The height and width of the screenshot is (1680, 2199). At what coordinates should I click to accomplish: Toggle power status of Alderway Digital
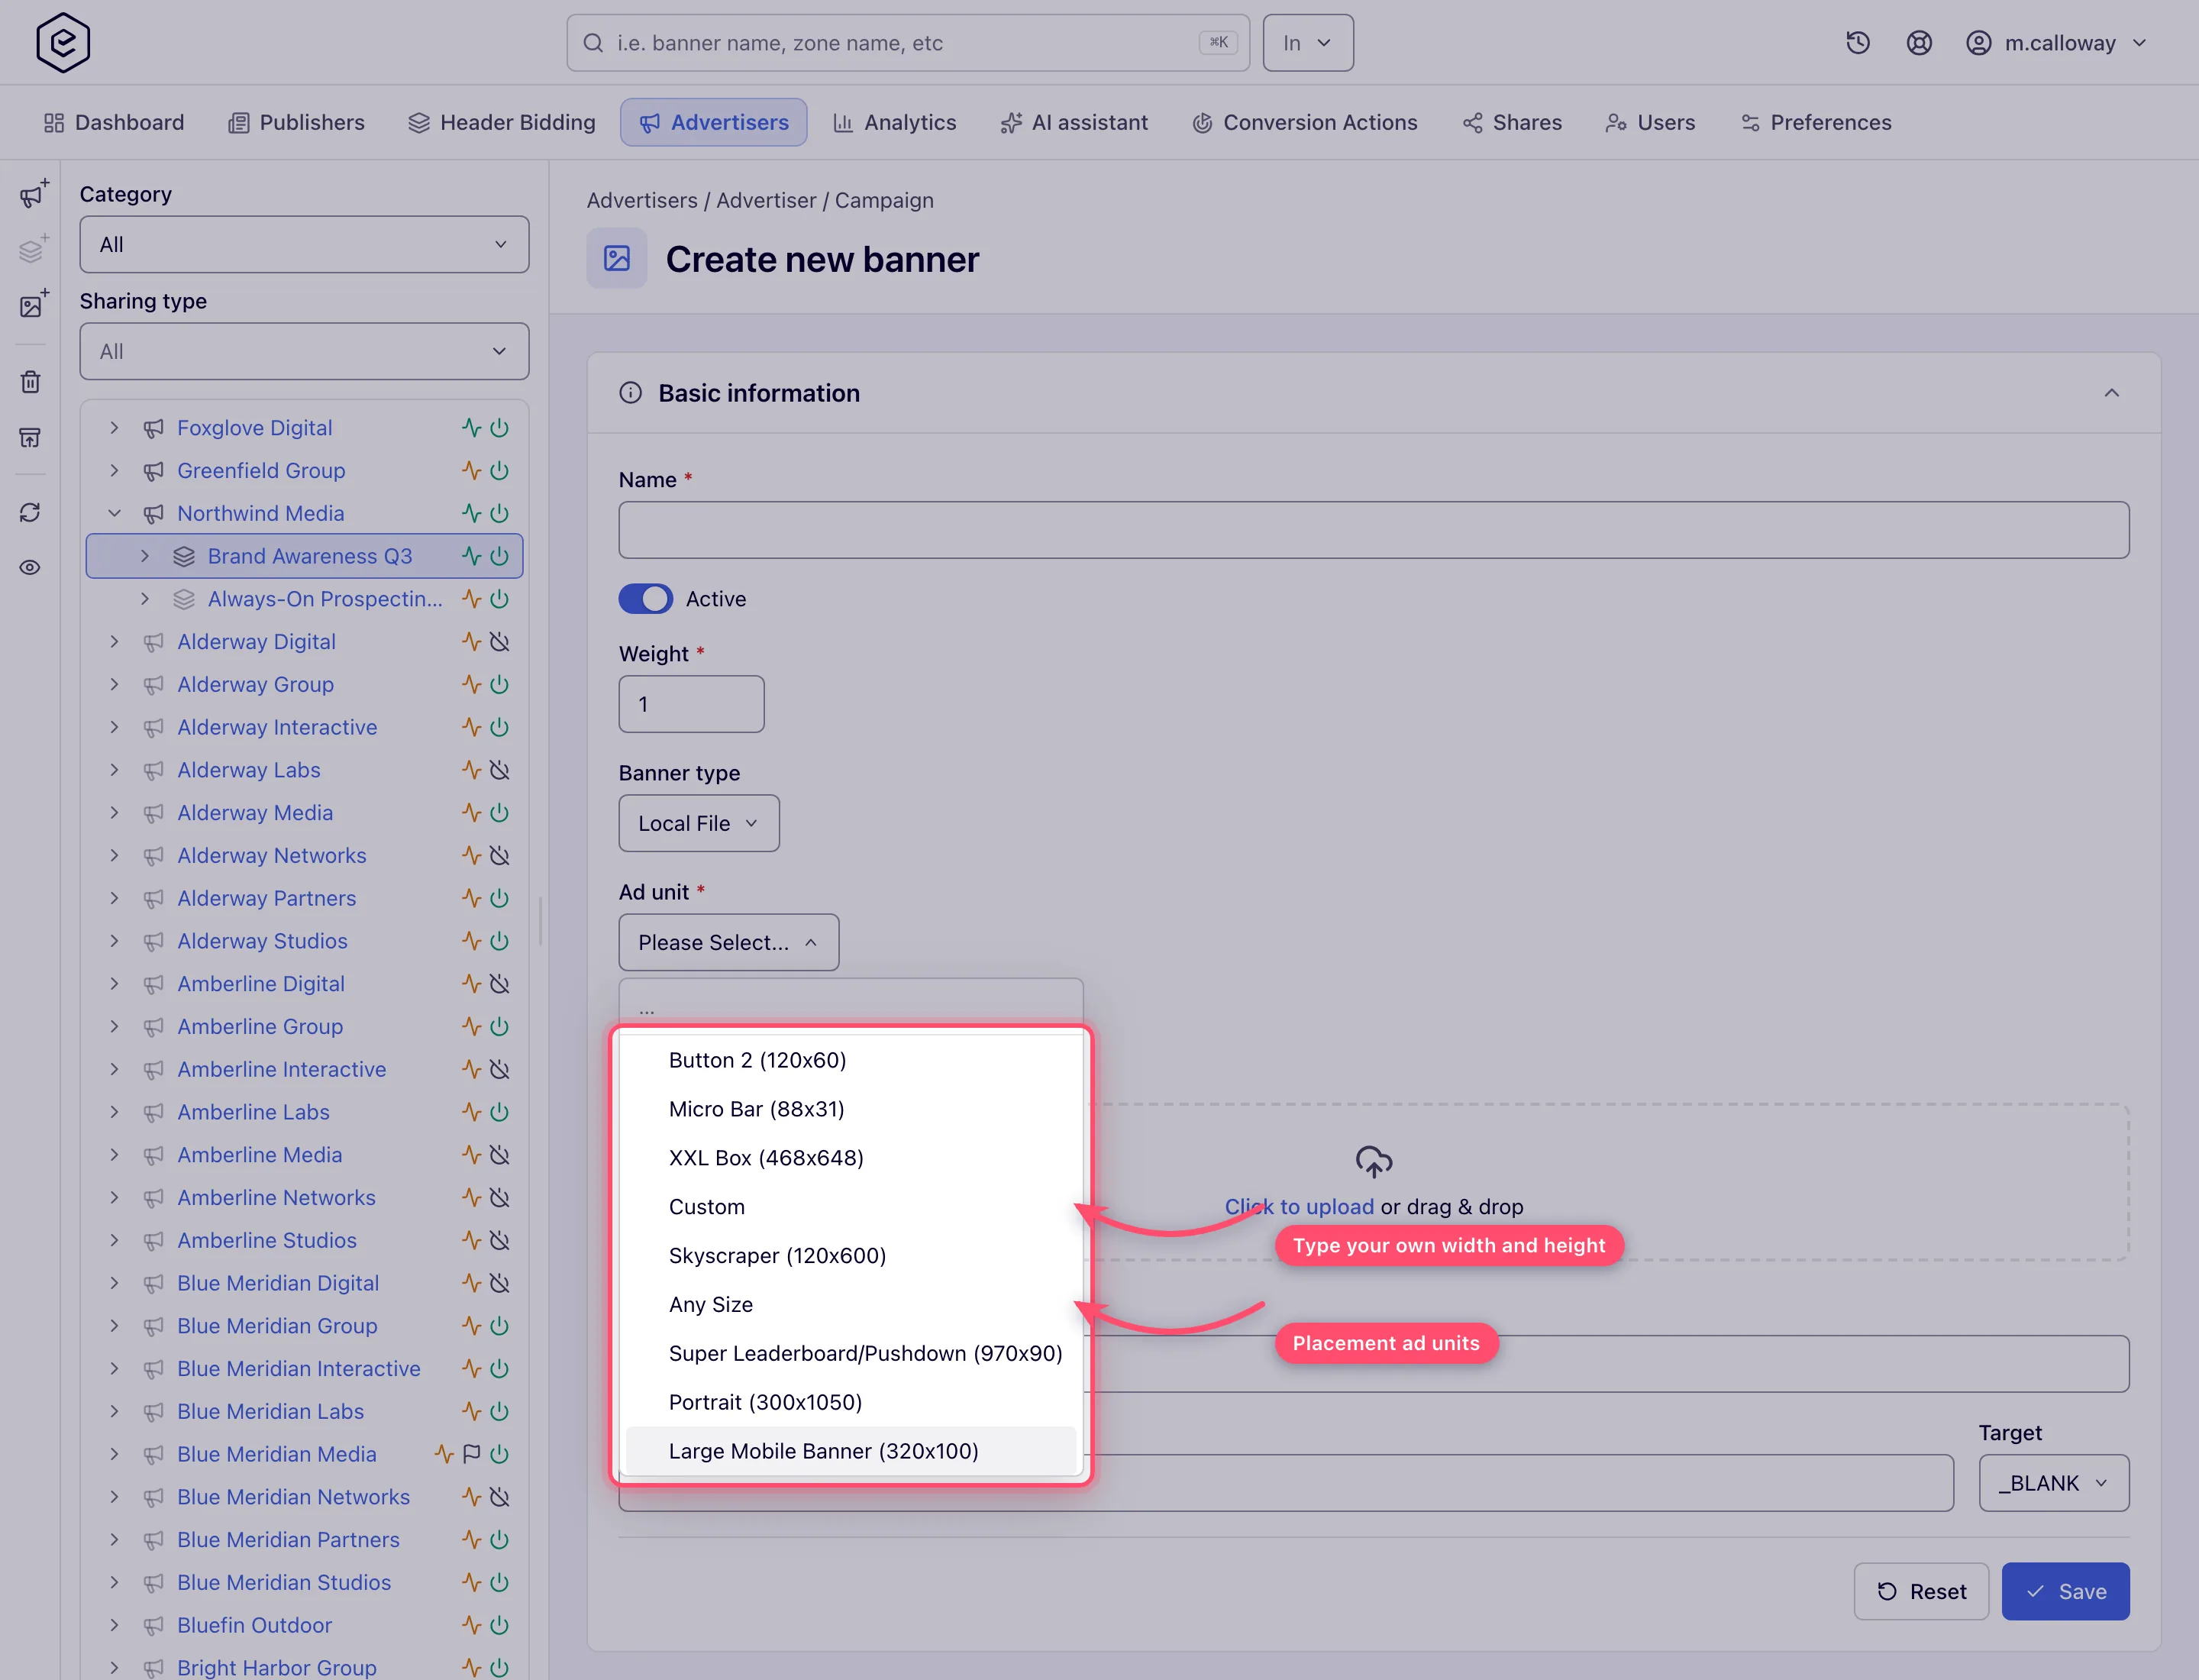[x=500, y=641]
